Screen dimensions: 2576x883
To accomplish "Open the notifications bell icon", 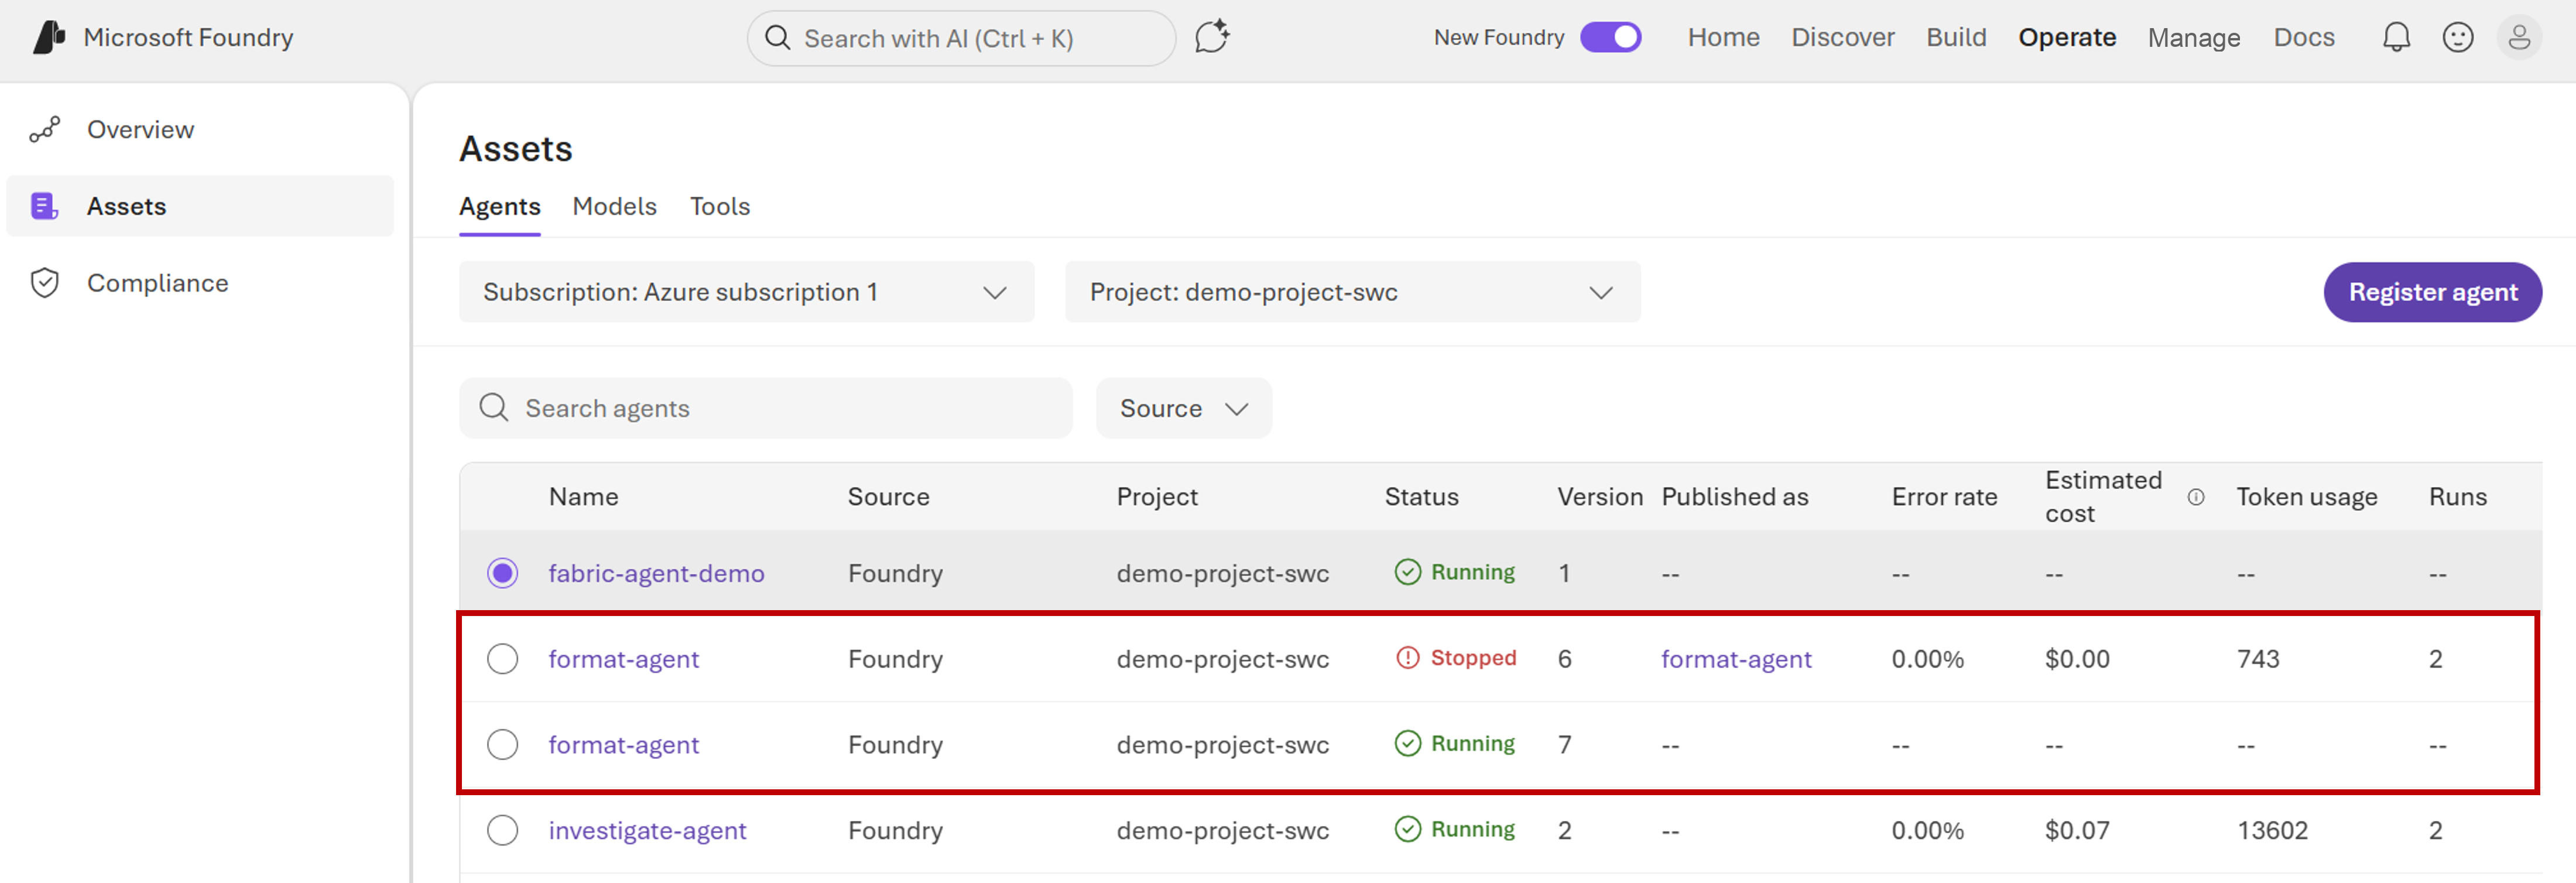I will coord(2396,38).
